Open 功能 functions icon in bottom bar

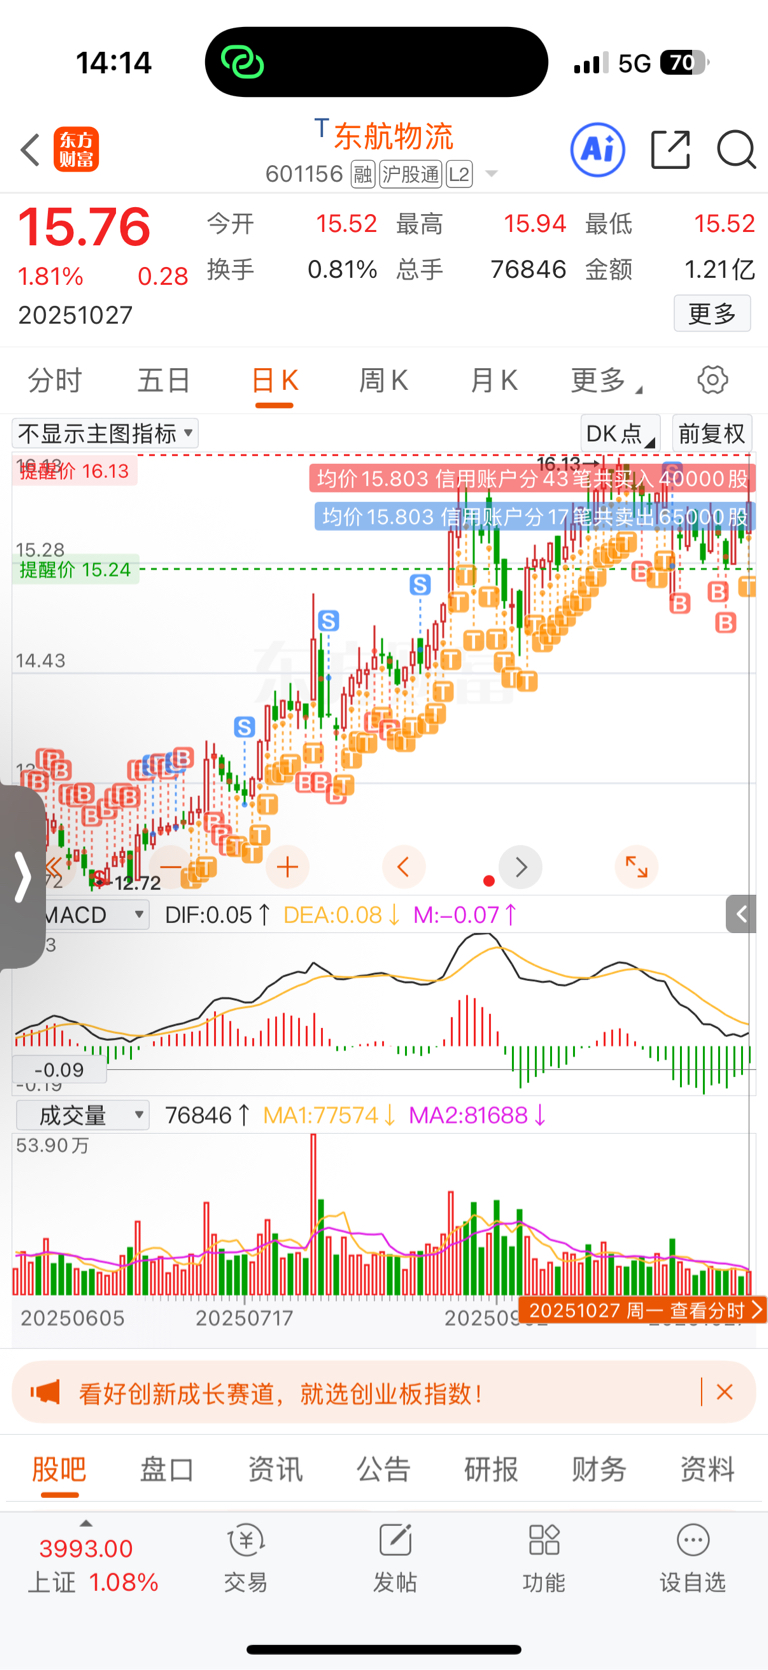pyautogui.click(x=544, y=1558)
